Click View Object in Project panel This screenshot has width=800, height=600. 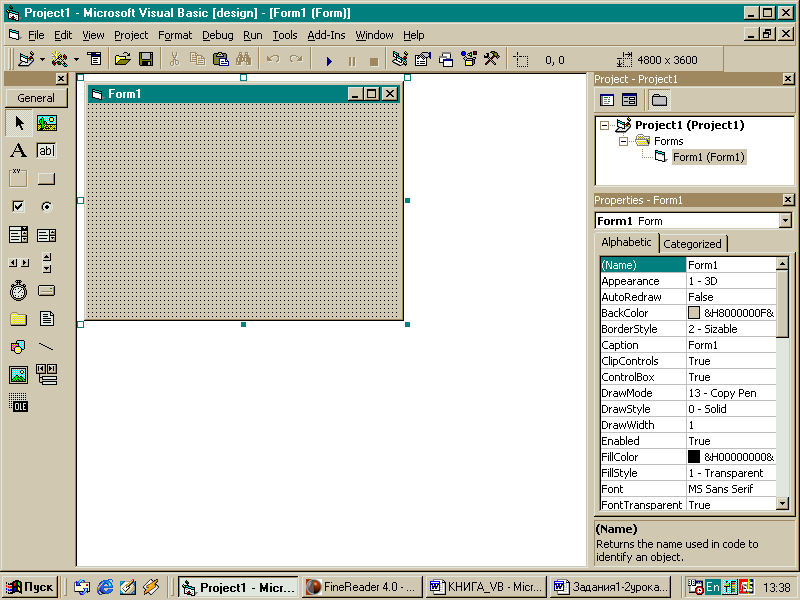point(630,100)
